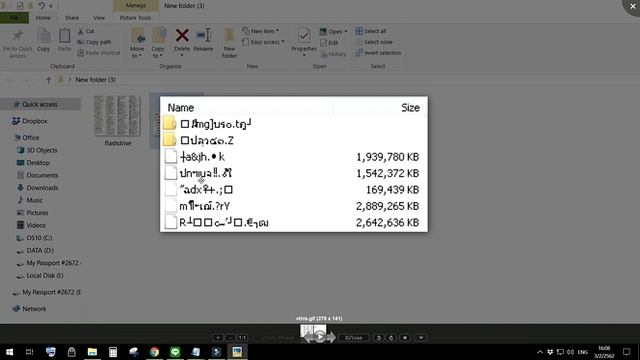Switch to the View ribbon tab
Image resolution: width=640 pixels, height=360 pixels.
(x=99, y=18)
